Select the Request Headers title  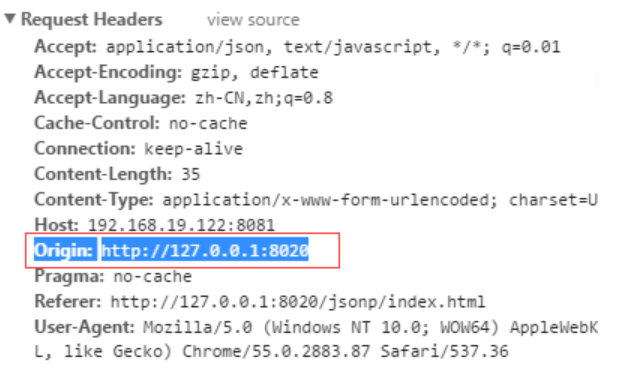92,20
